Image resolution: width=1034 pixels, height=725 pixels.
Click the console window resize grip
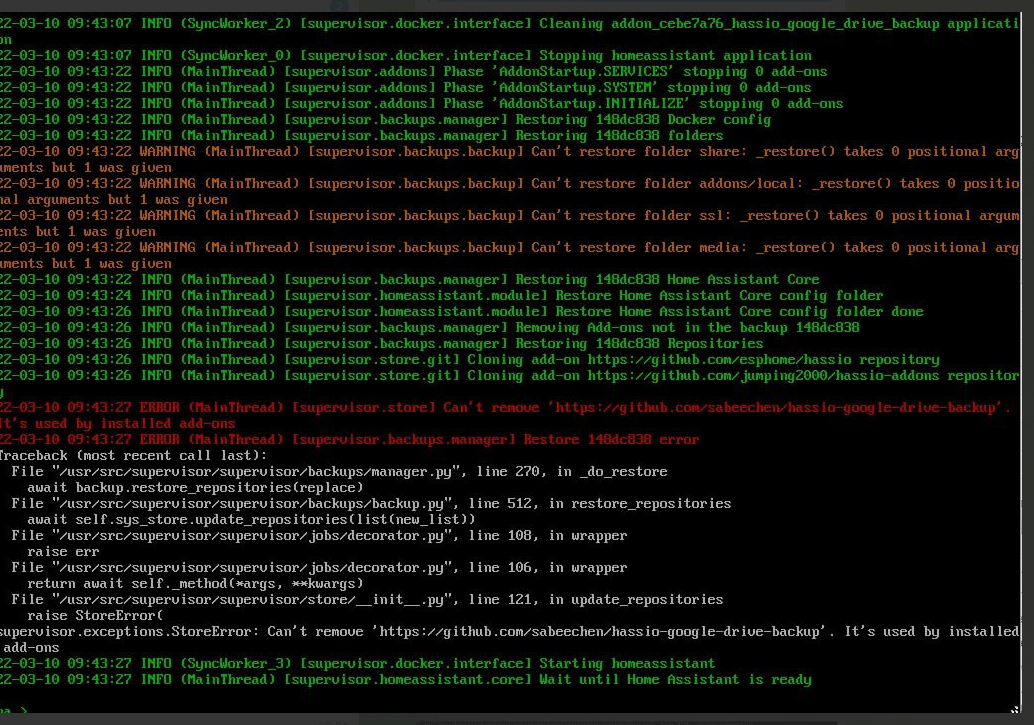pyautogui.click(x=1014, y=709)
